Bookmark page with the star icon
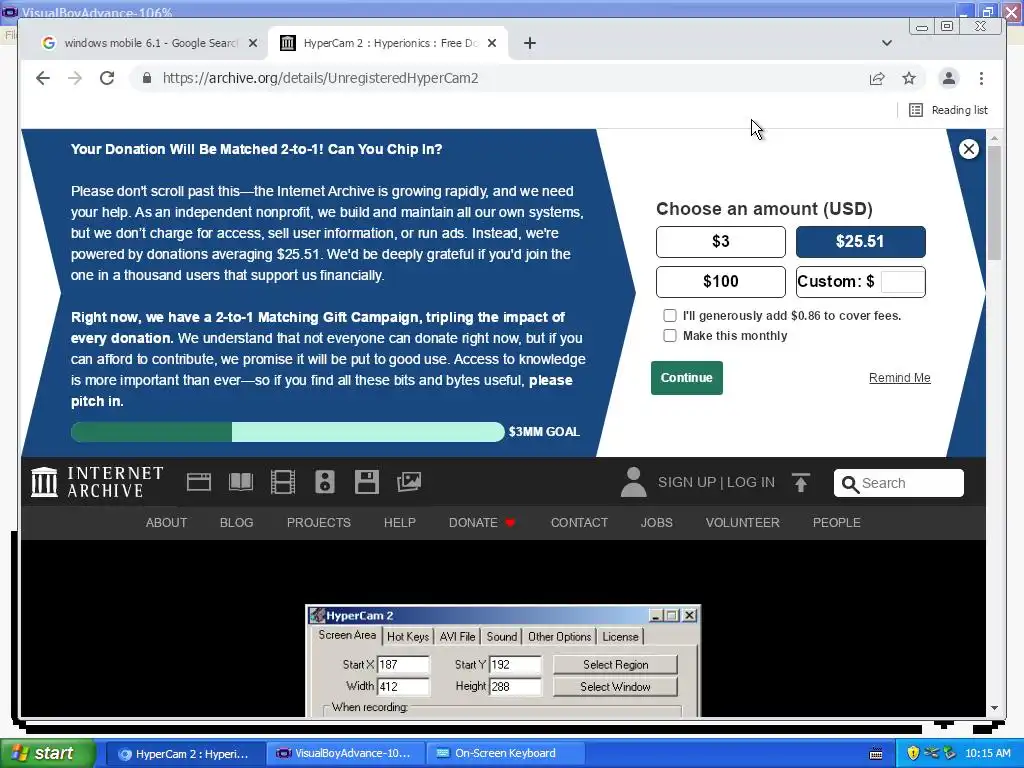 pos(909,78)
